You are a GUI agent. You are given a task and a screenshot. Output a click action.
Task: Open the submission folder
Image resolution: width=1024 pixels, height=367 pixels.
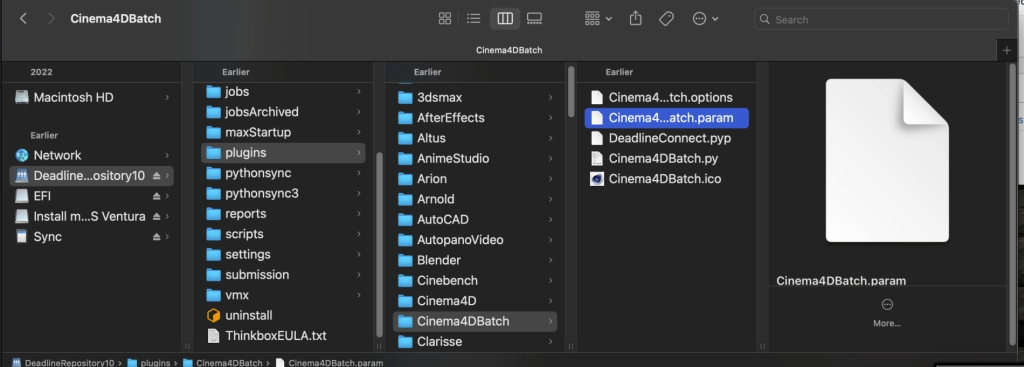tap(283, 274)
